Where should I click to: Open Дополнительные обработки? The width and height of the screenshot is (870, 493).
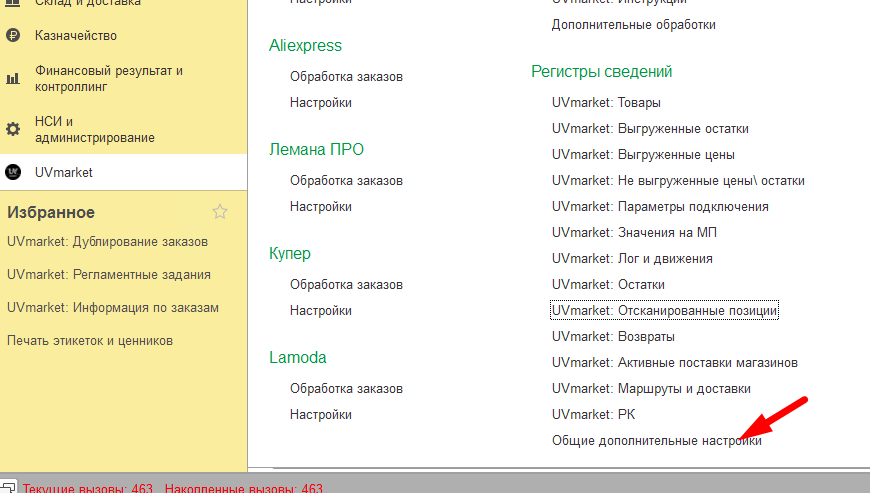point(634,25)
